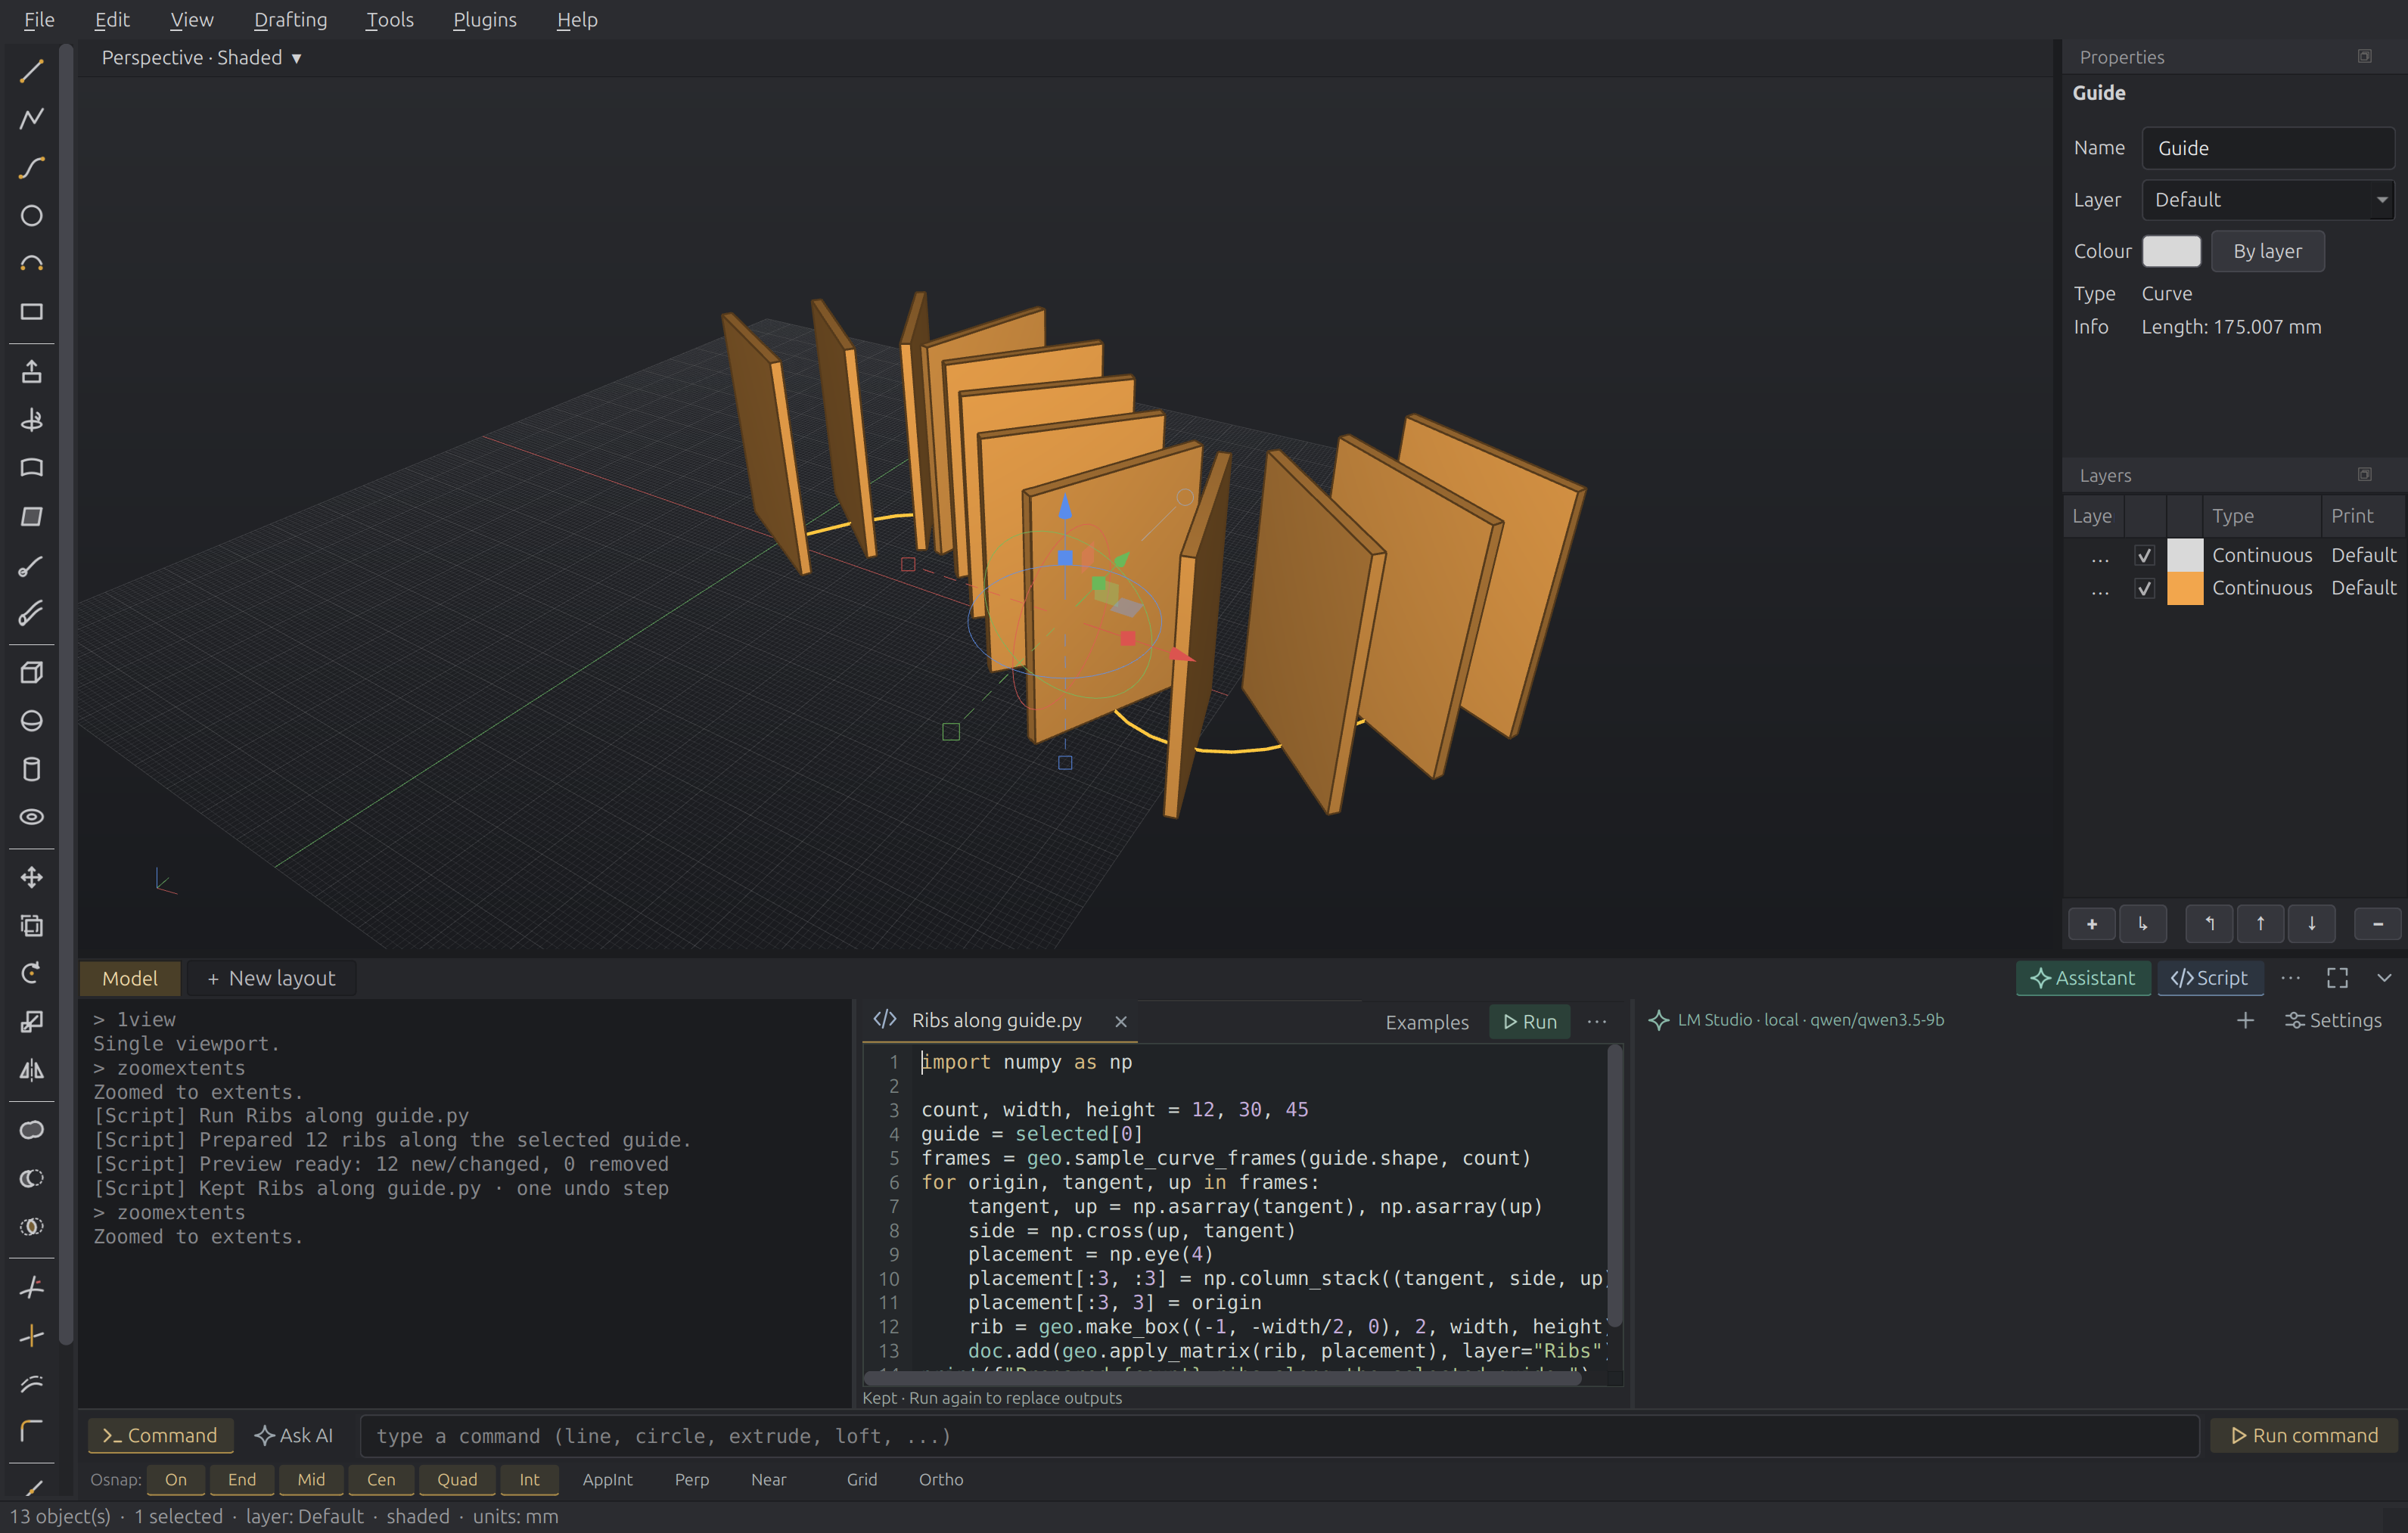Select the Fillet corner tool

pyautogui.click(x=31, y=1431)
